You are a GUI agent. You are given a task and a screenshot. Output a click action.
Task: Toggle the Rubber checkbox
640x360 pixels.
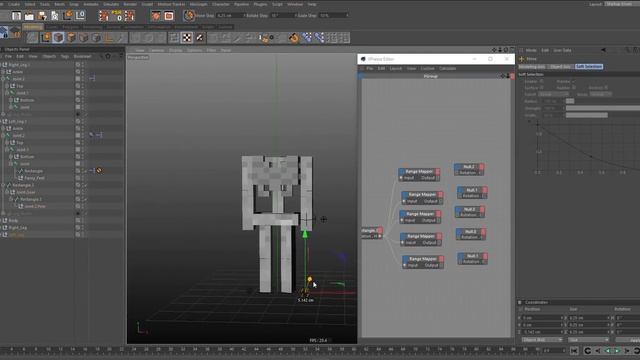click(574, 88)
